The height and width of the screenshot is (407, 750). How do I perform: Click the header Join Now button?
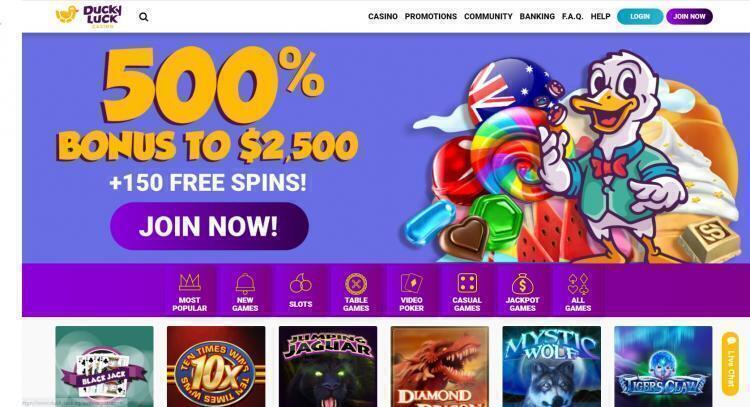[x=689, y=16]
